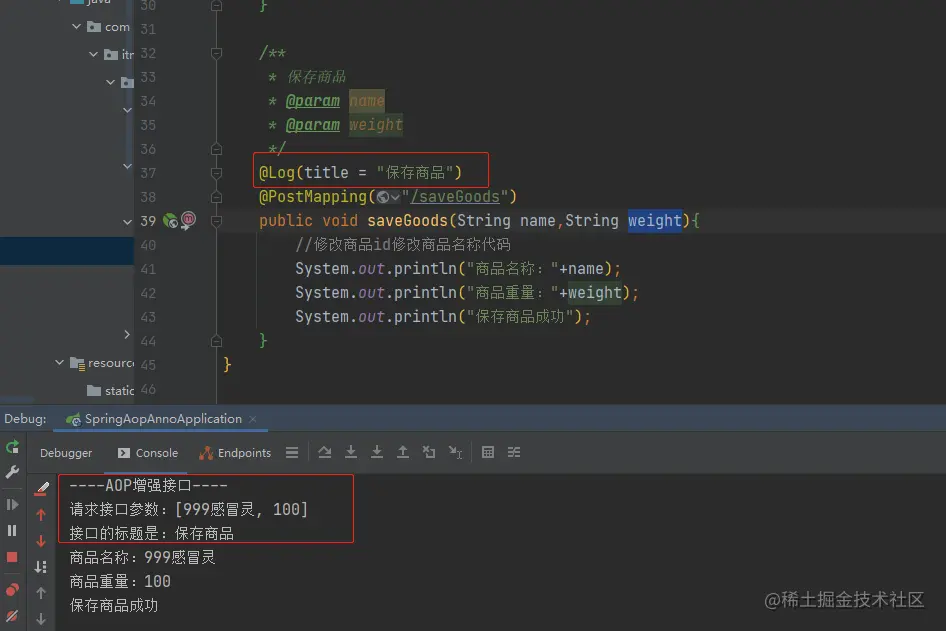Viewport: 946px width, 631px height.
Task: Toggle a breakpoint at line number 41
Action: click(x=148, y=269)
